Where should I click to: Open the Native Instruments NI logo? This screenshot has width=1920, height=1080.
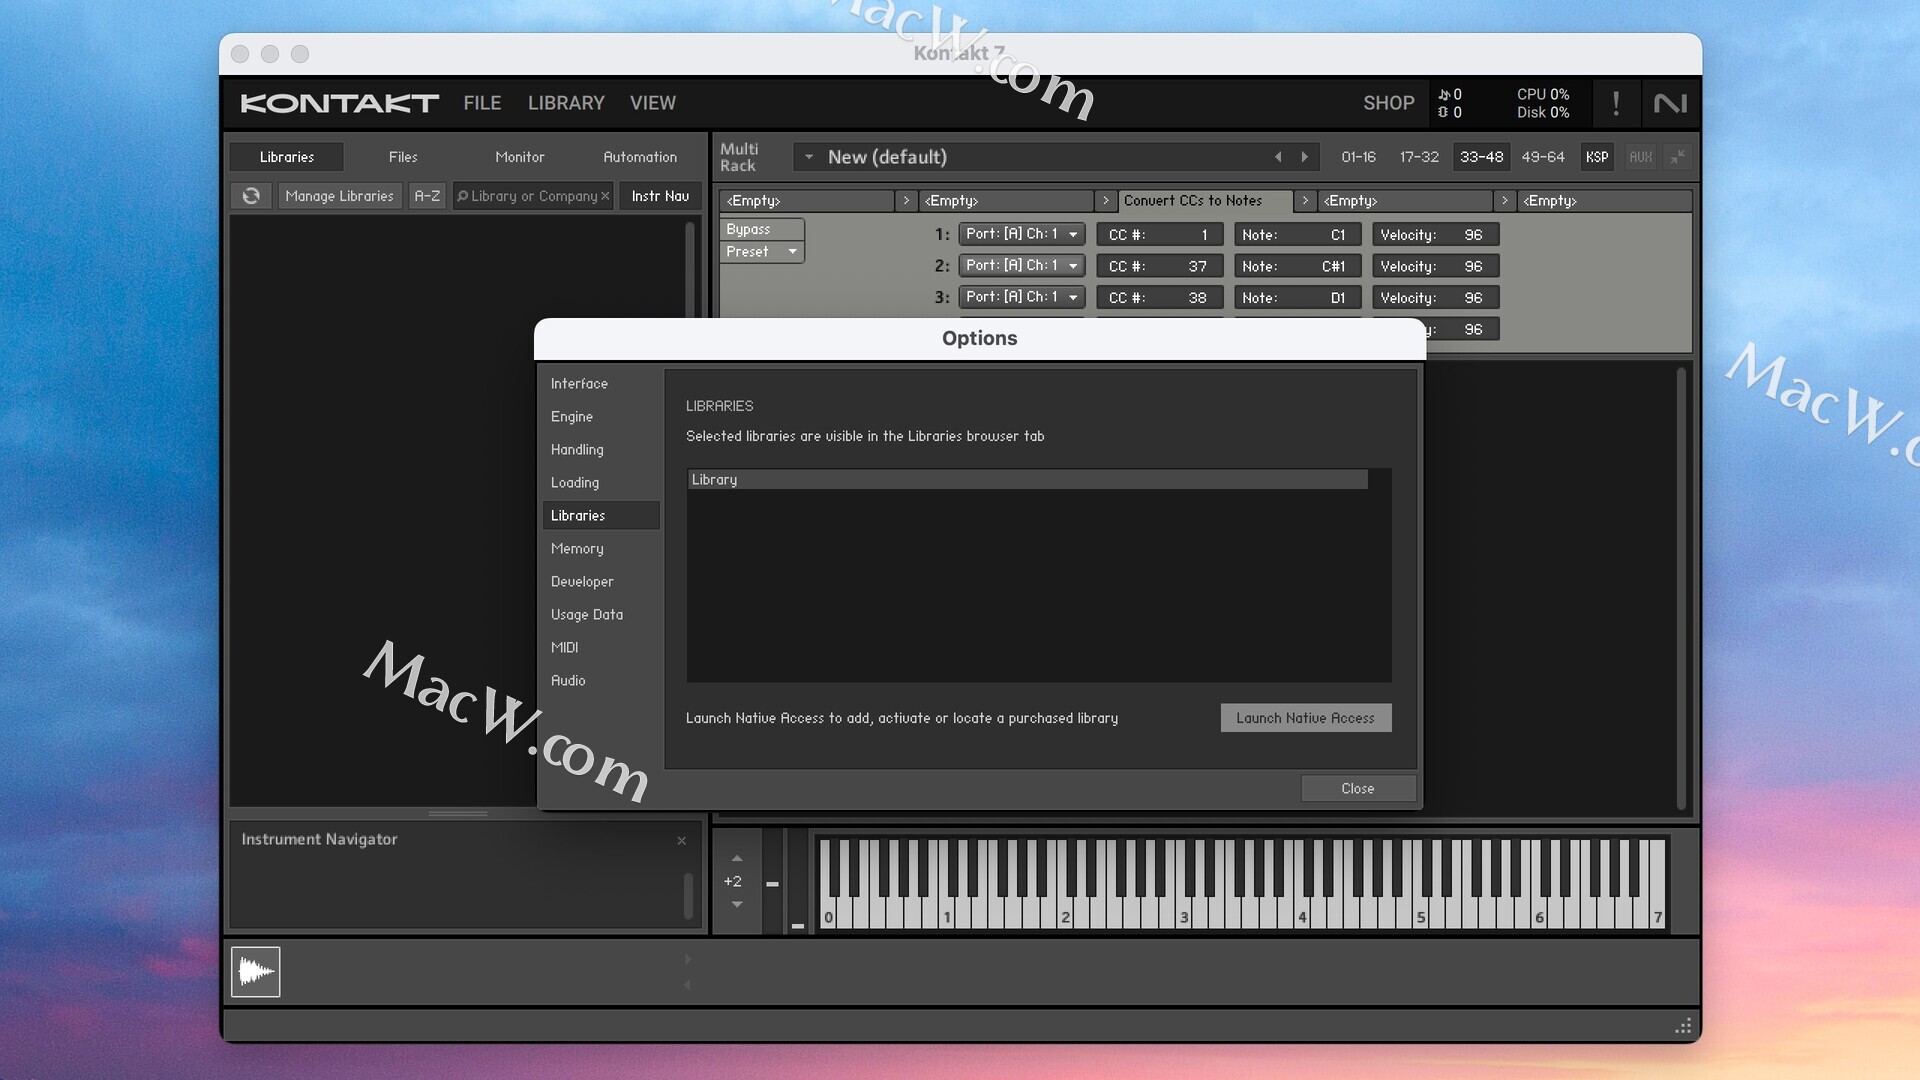click(1670, 103)
